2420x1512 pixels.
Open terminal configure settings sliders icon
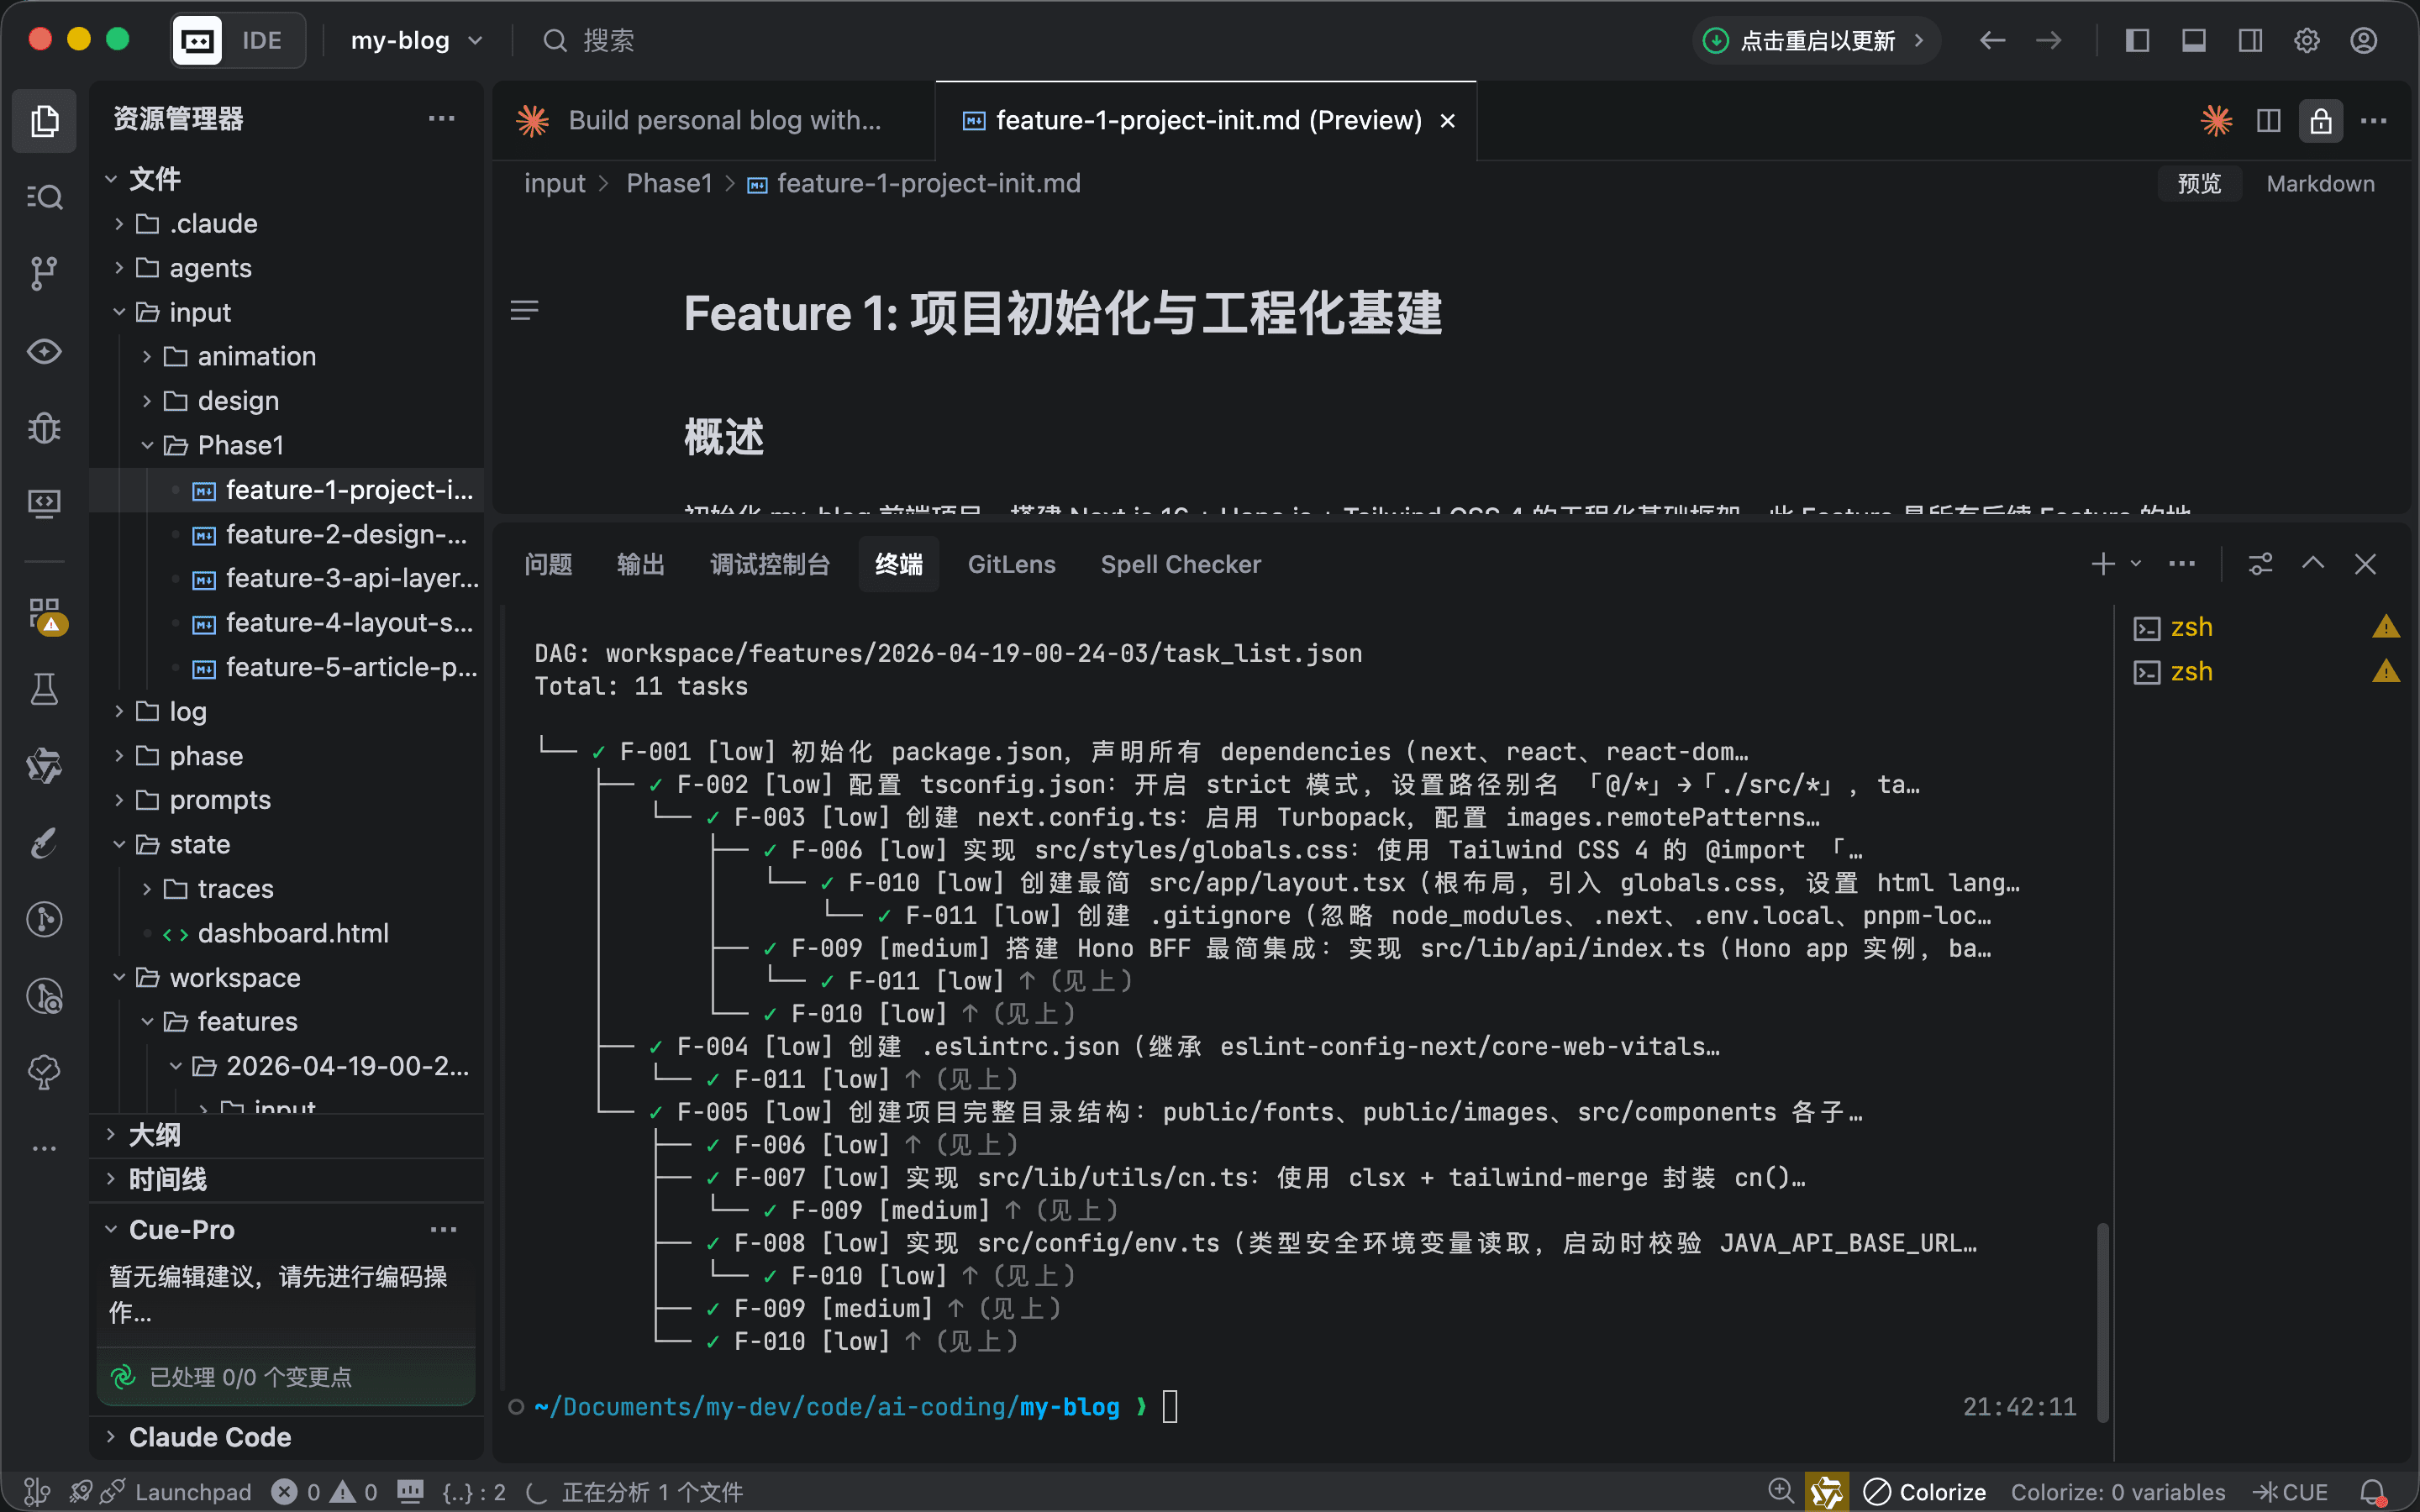[x=2260, y=564]
